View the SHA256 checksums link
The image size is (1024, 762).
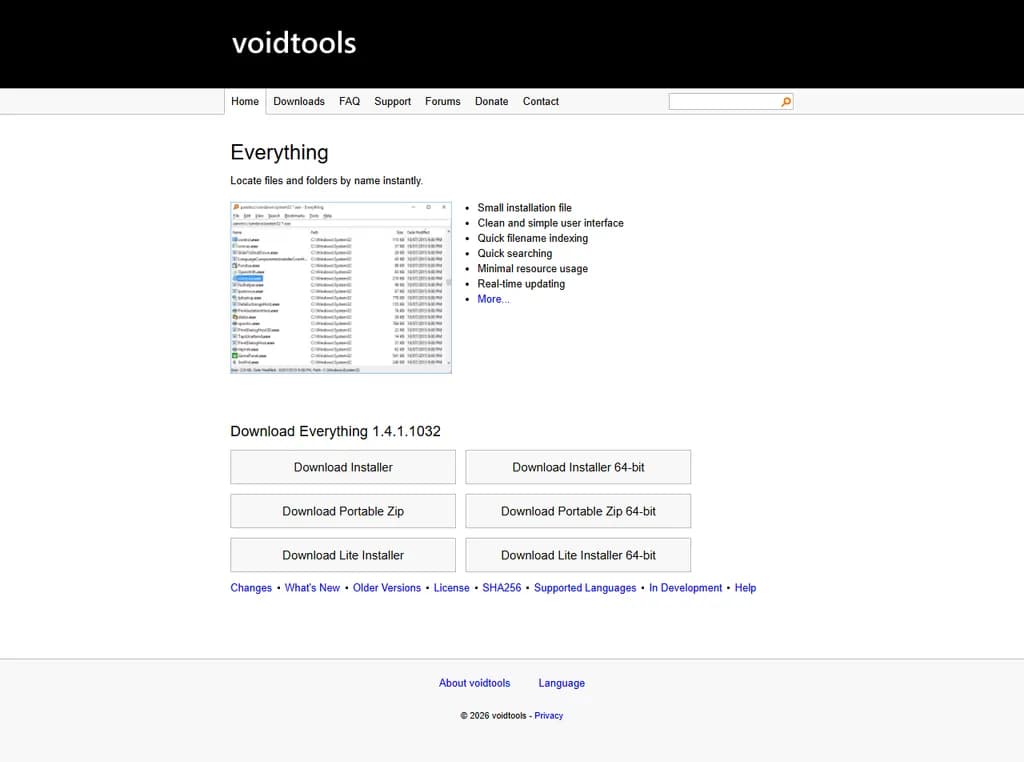click(502, 588)
